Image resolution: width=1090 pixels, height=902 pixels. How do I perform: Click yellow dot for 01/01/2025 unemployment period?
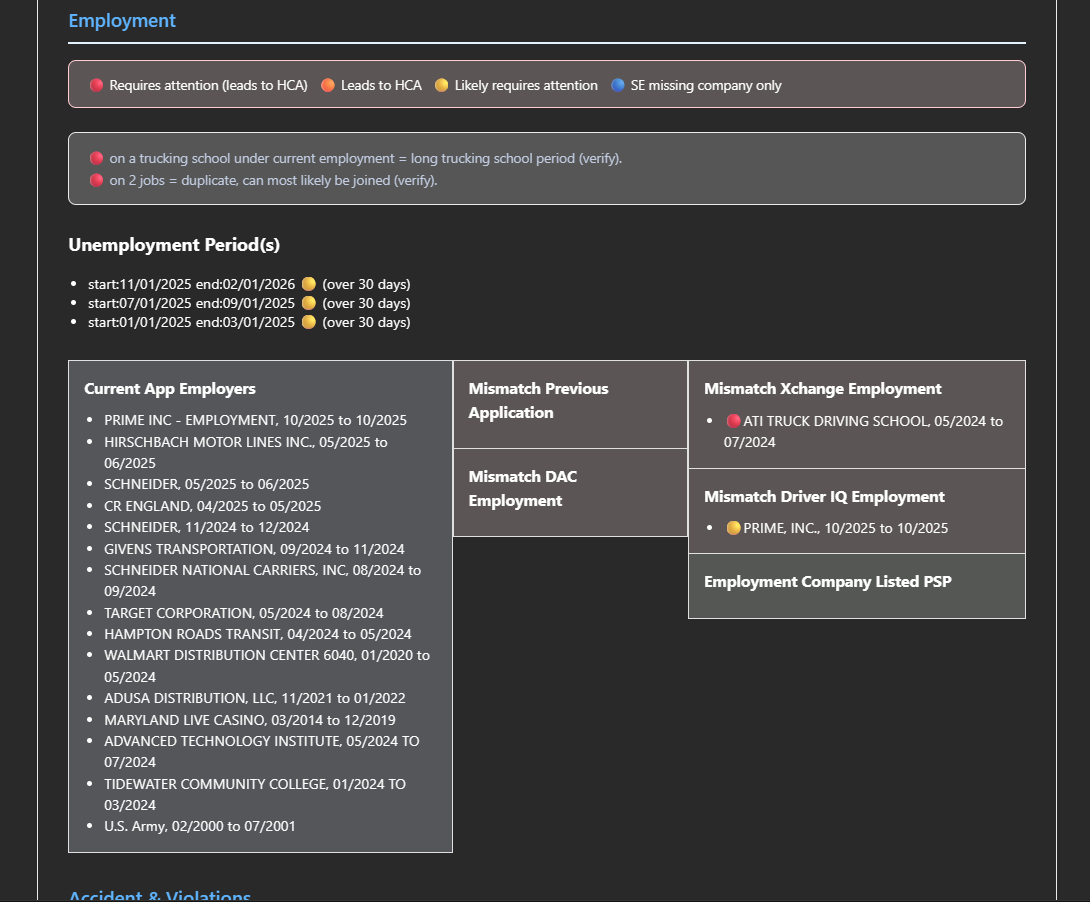pyautogui.click(x=309, y=322)
